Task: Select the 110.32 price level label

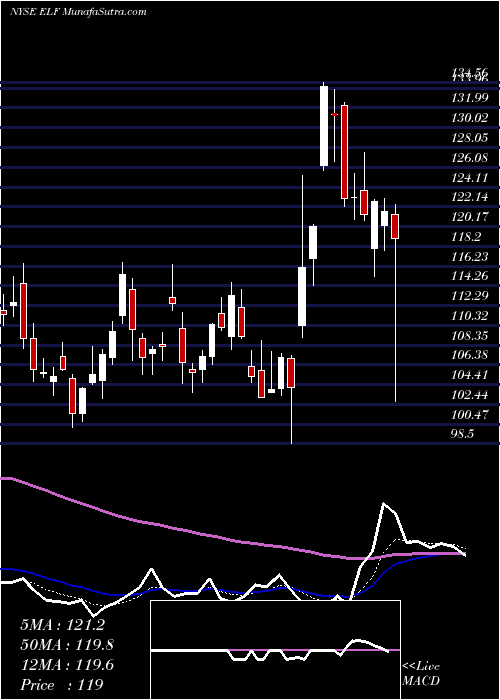Action: [469, 316]
